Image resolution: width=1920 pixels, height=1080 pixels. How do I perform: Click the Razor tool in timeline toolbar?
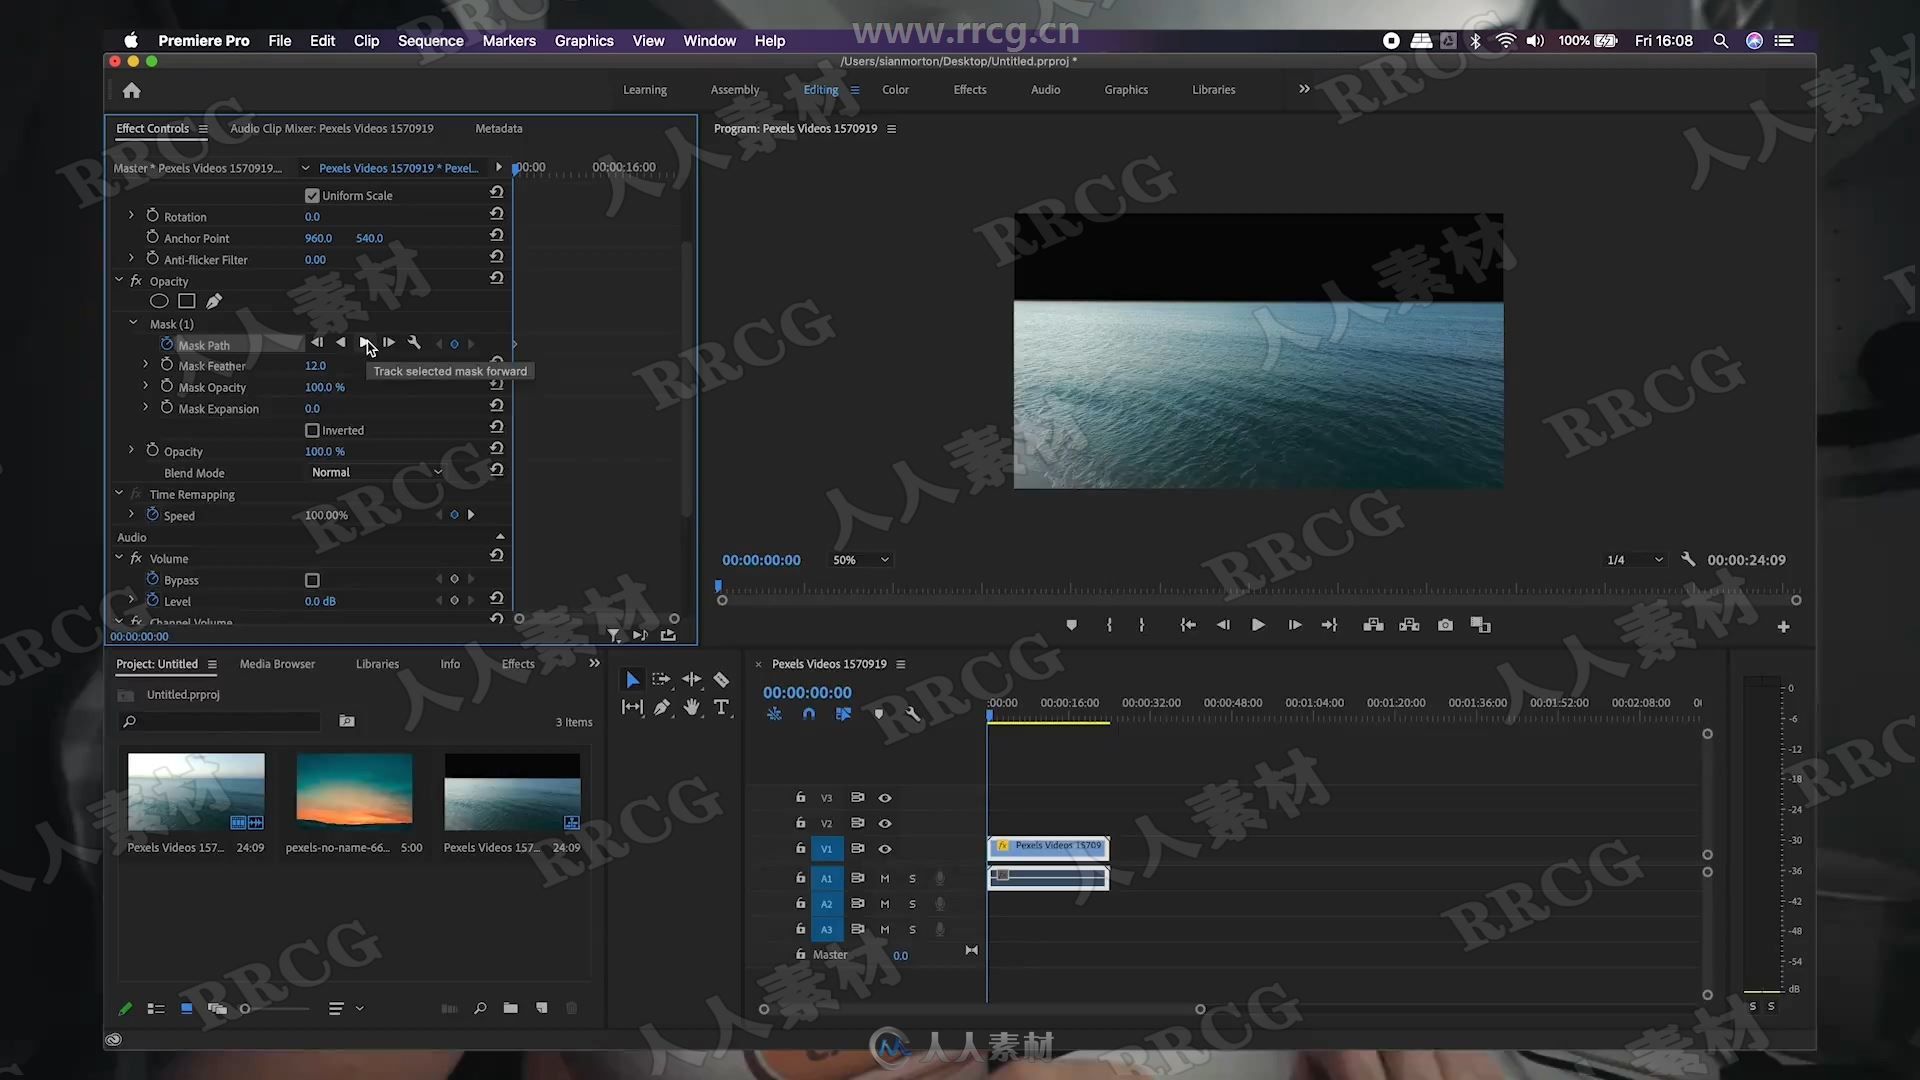pos(719,680)
